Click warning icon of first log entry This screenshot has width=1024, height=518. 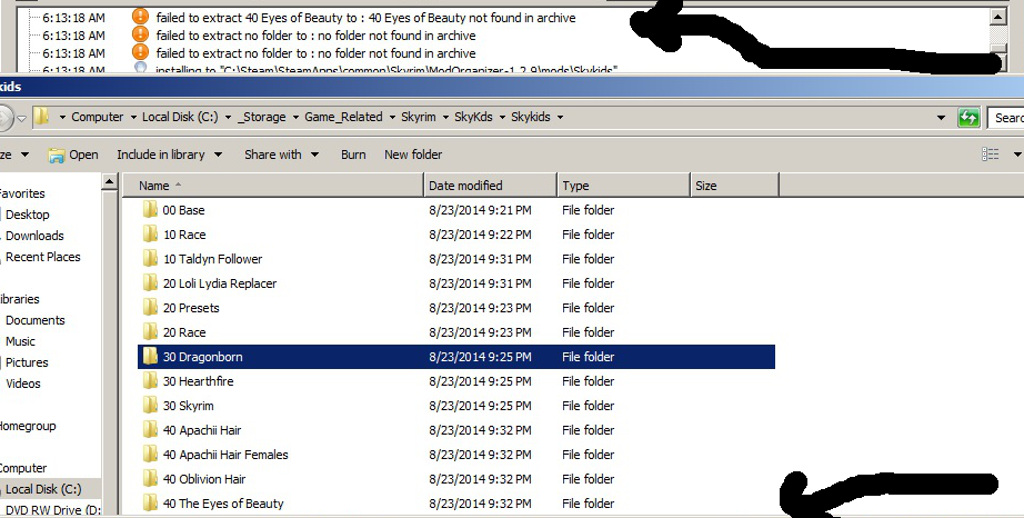coord(140,17)
